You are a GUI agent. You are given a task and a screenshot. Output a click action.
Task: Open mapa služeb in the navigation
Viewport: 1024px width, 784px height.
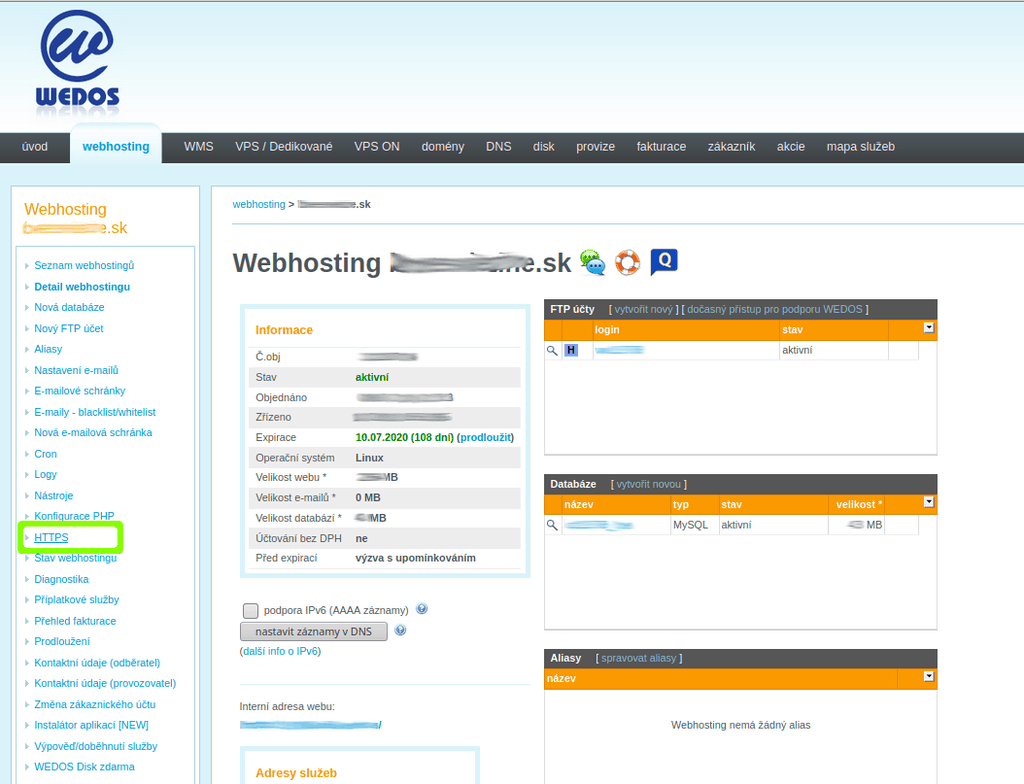tap(861, 147)
